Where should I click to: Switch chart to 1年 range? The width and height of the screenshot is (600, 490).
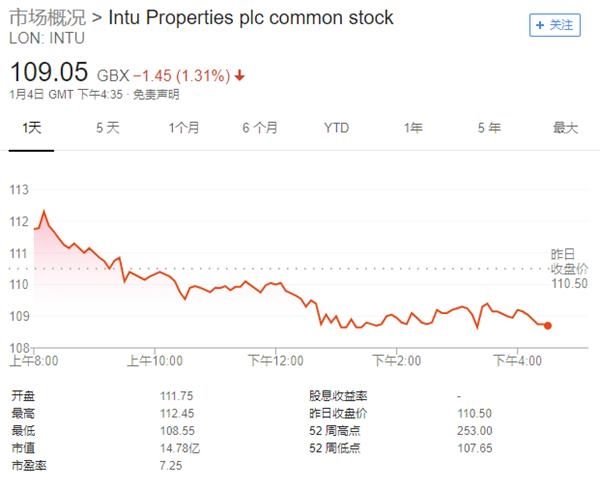pyautogui.click(x=413, y=127)
